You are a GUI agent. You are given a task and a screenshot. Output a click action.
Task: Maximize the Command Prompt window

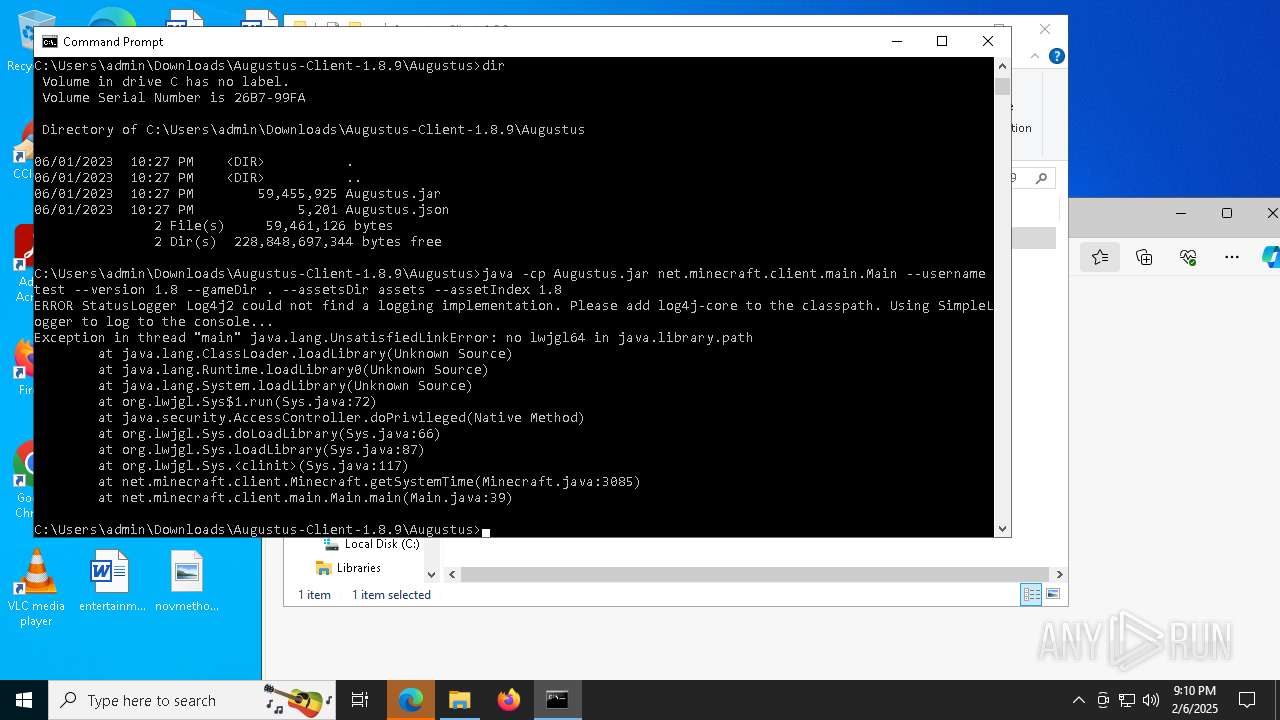[941, 41]
